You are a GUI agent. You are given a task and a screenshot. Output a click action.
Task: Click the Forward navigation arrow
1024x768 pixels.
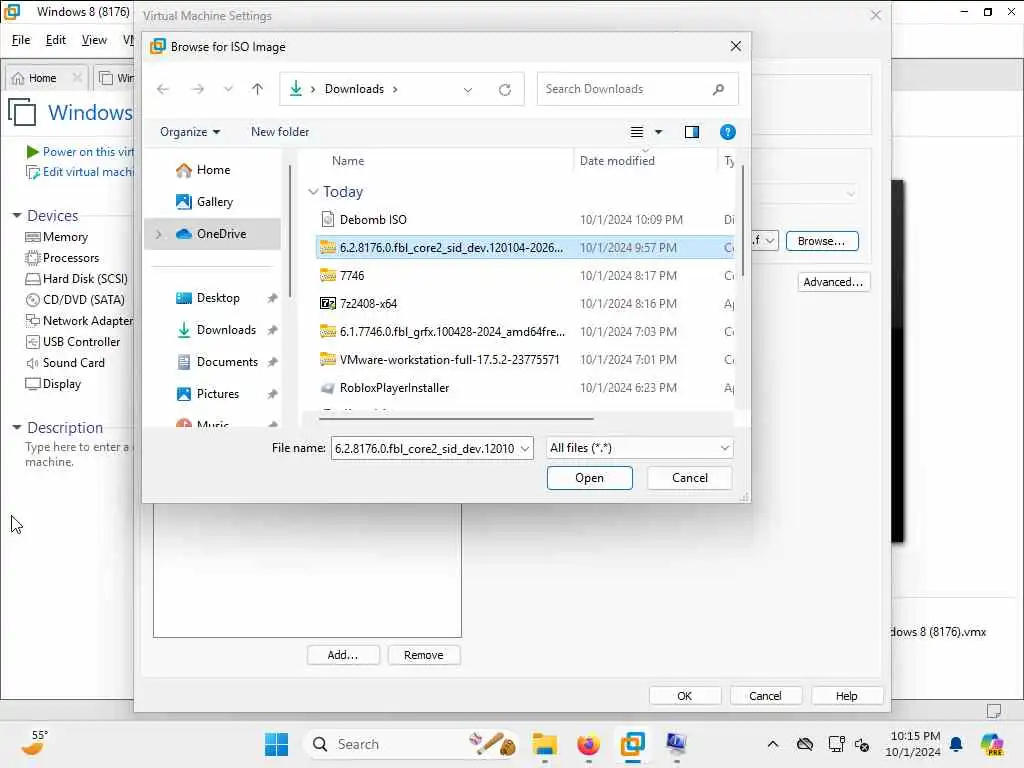pyautogui.click(x=197, y=89)
